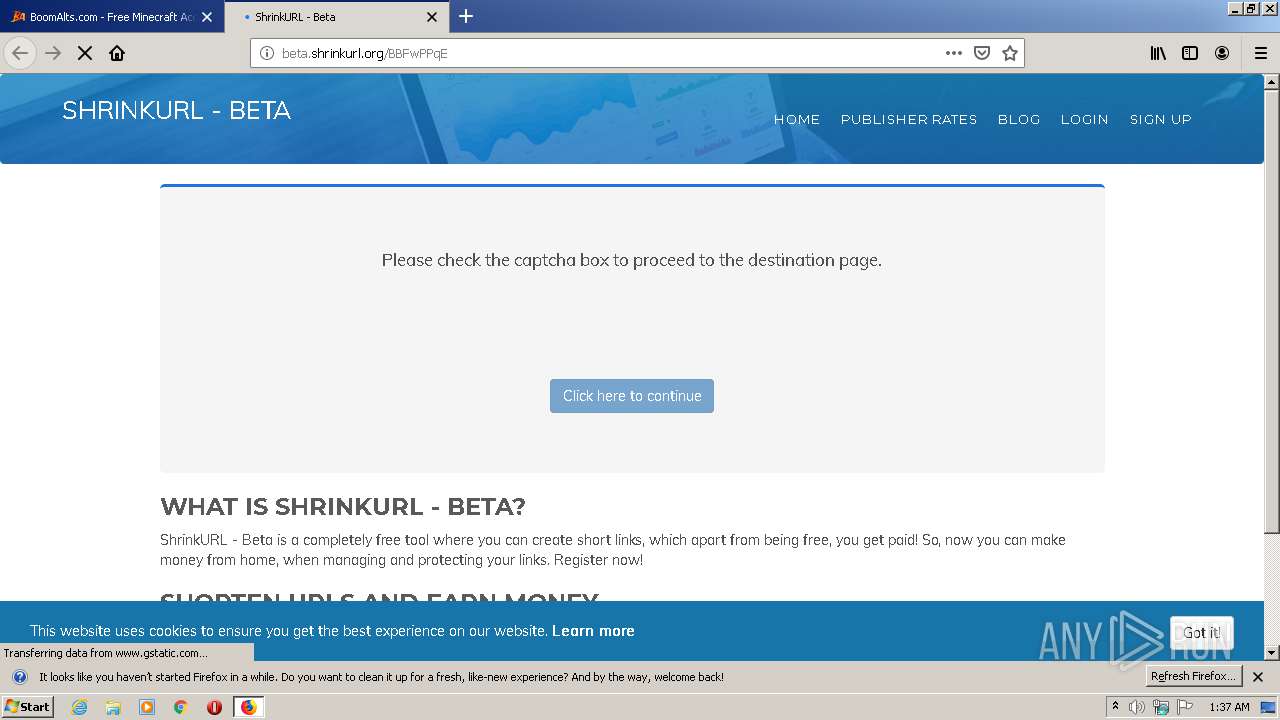This screenshot has height=720, width=1280.
Task: Open the Firefox account icon
Action: [1222, 53]
